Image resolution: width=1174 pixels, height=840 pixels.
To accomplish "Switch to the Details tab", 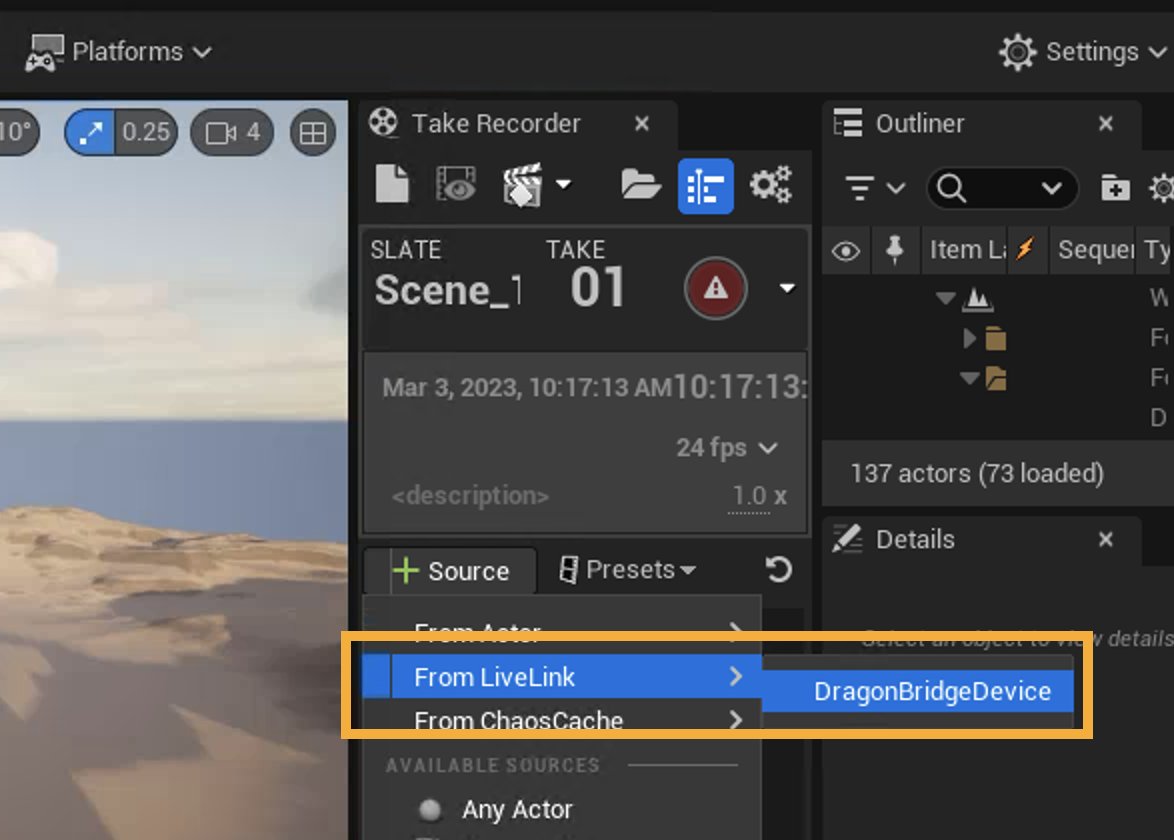I will 915,540.
